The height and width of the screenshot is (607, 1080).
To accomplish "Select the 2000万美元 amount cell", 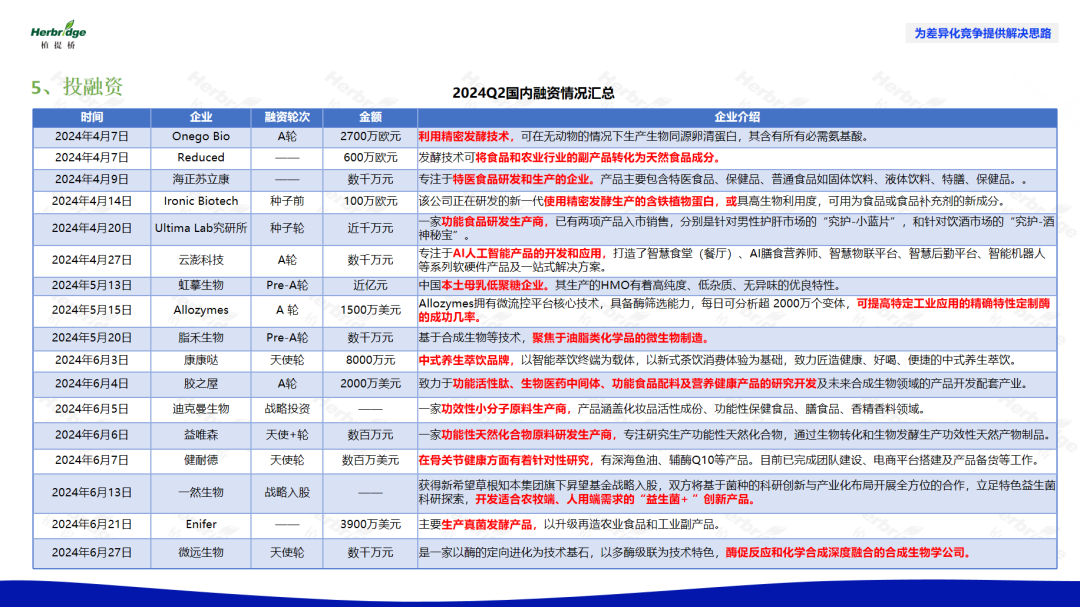I will pyautogui.click(x=370, y=384).
